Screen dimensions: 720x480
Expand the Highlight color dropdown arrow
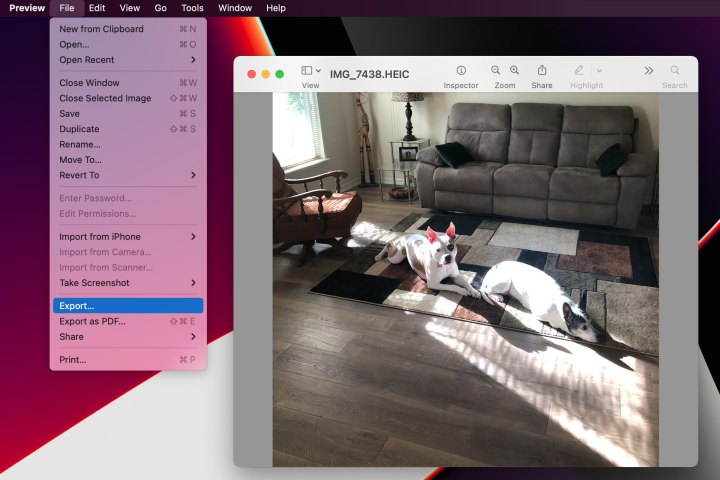click(x=599, y=71)
